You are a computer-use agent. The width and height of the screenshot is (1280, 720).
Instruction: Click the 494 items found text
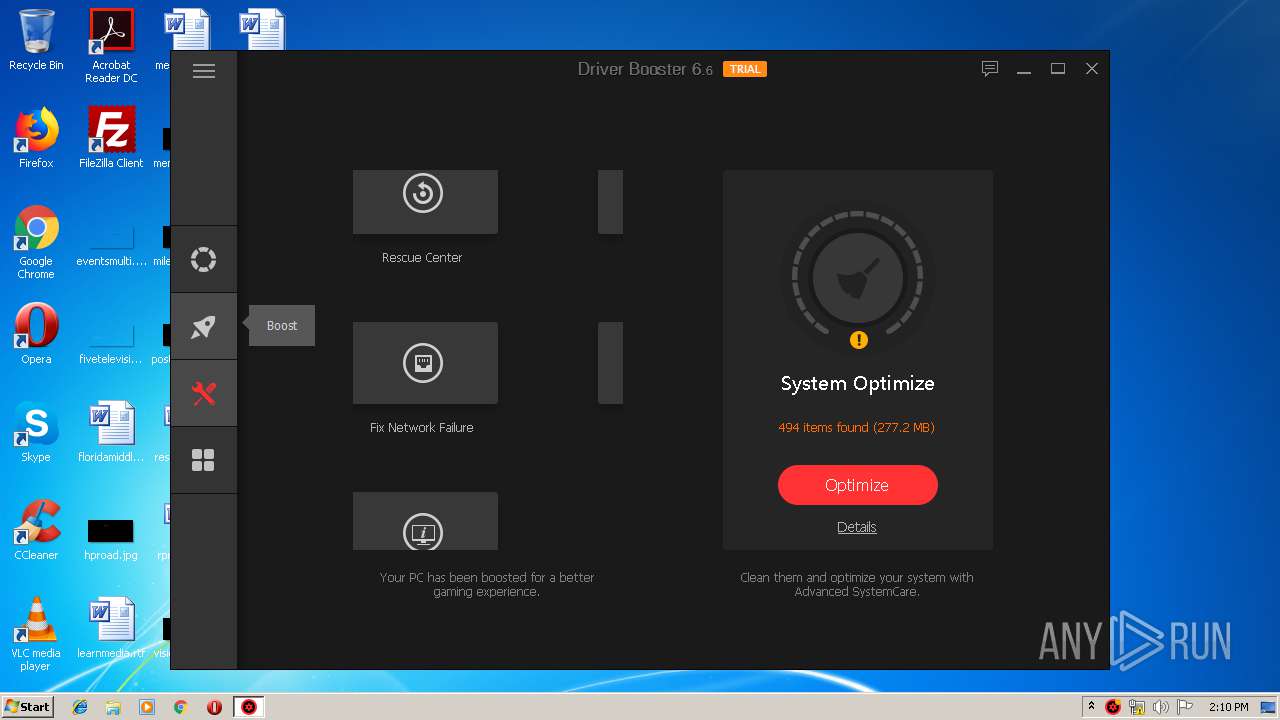pos(856,427)
